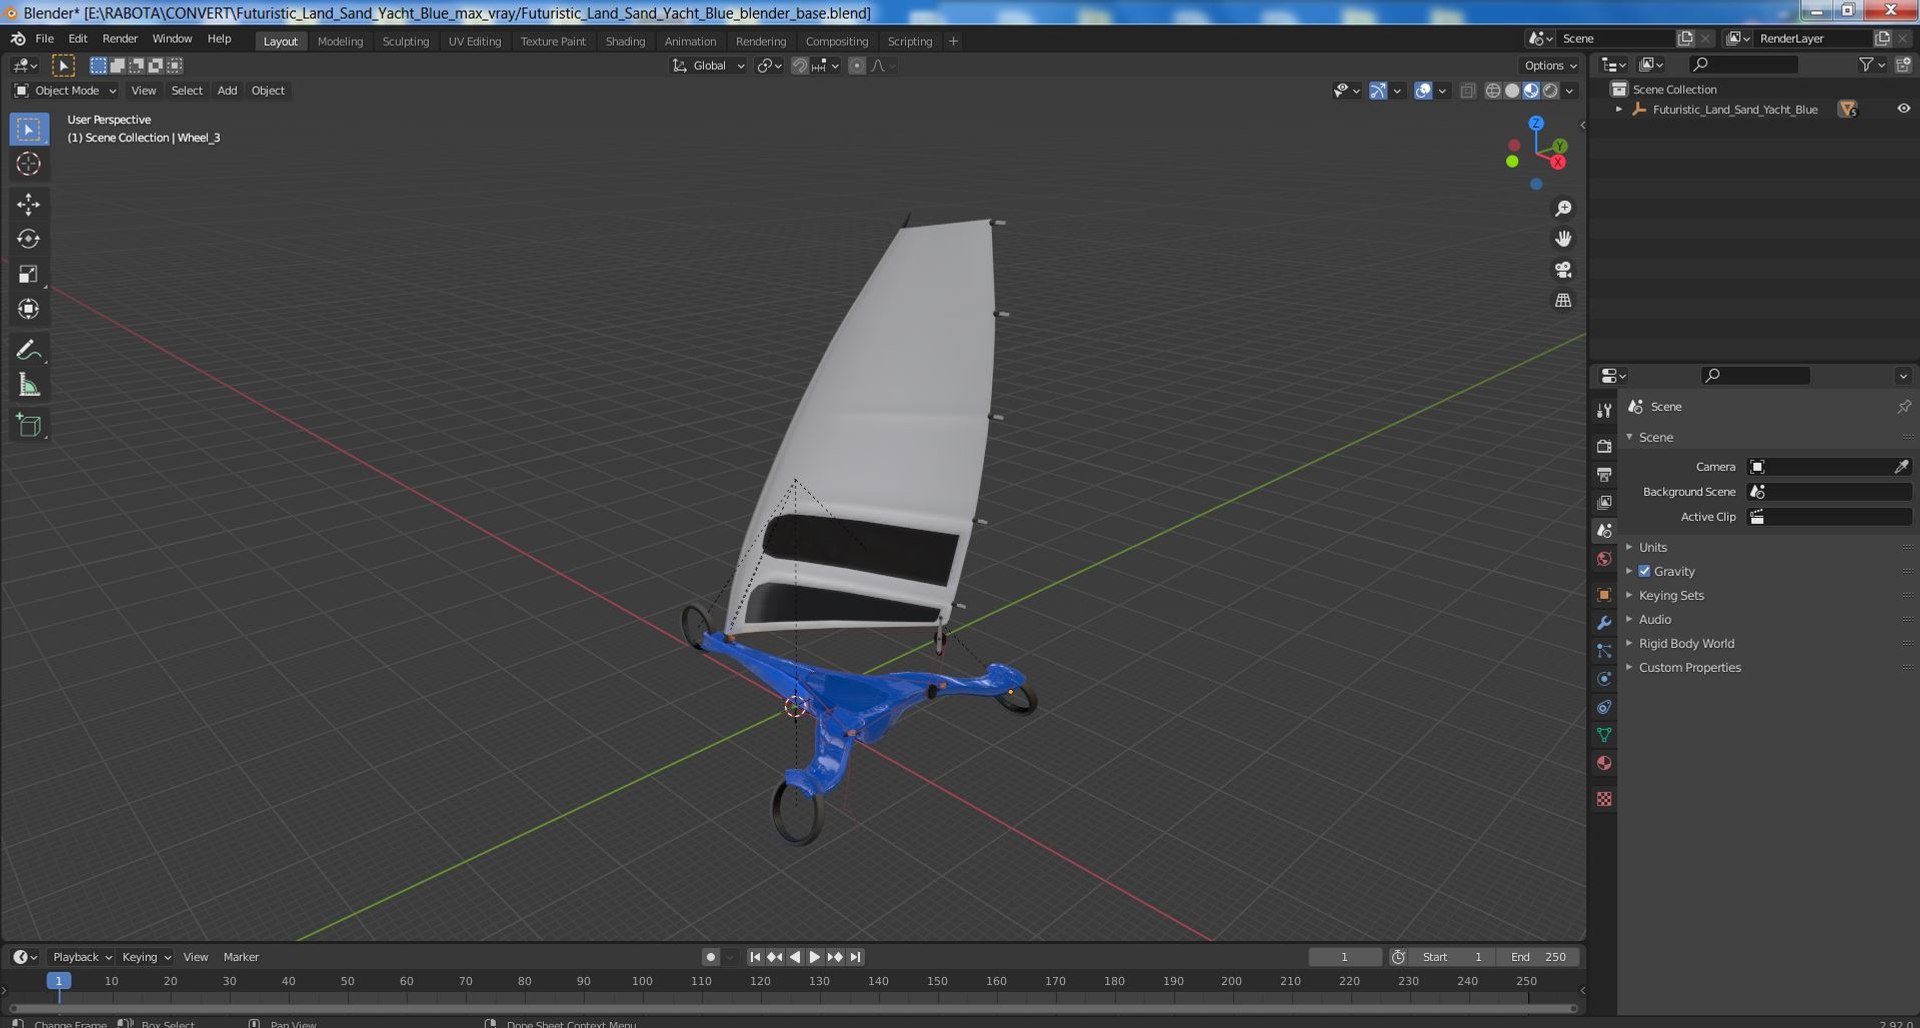The width and height of the screenshot is (1920, 1028).
Task: Open the Tool properties tab
Action: click(1604, 410)
